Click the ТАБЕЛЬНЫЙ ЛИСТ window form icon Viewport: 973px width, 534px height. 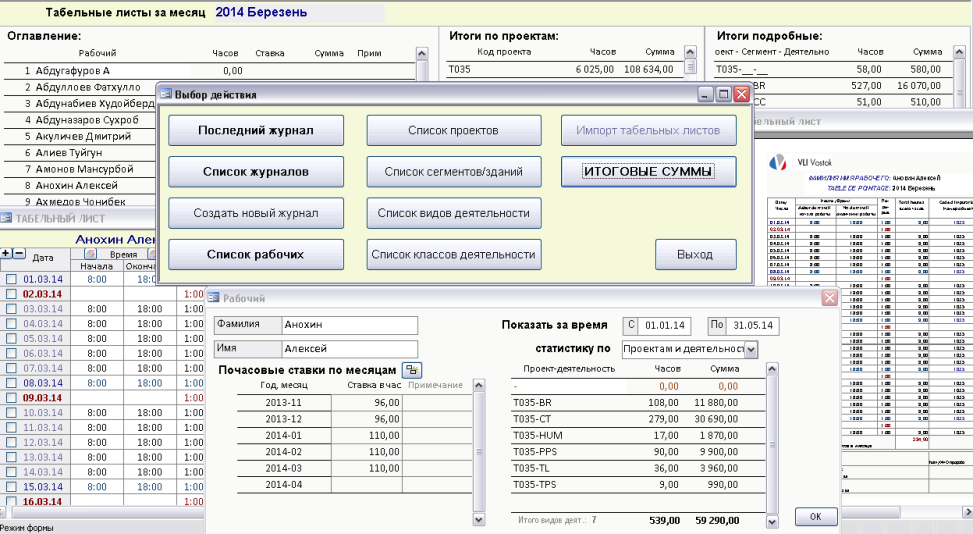6,218
